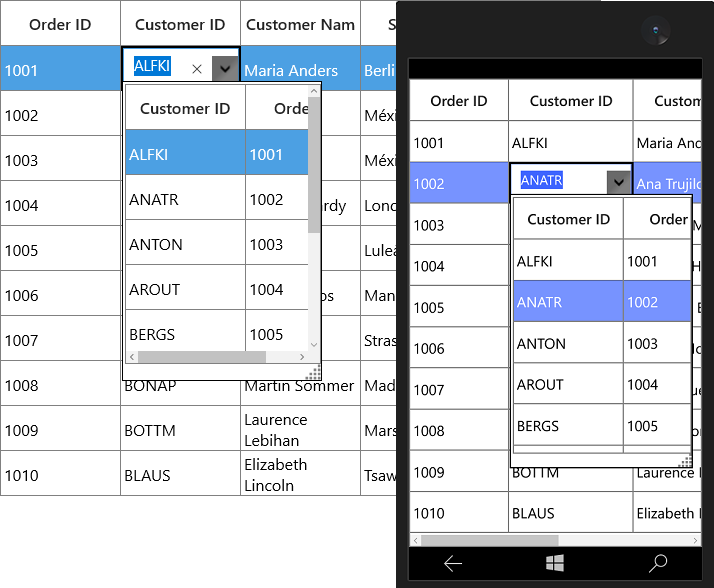Click Ana Trujillo cell in phone grid
The image size is (714, 588).
pos(667,183)
